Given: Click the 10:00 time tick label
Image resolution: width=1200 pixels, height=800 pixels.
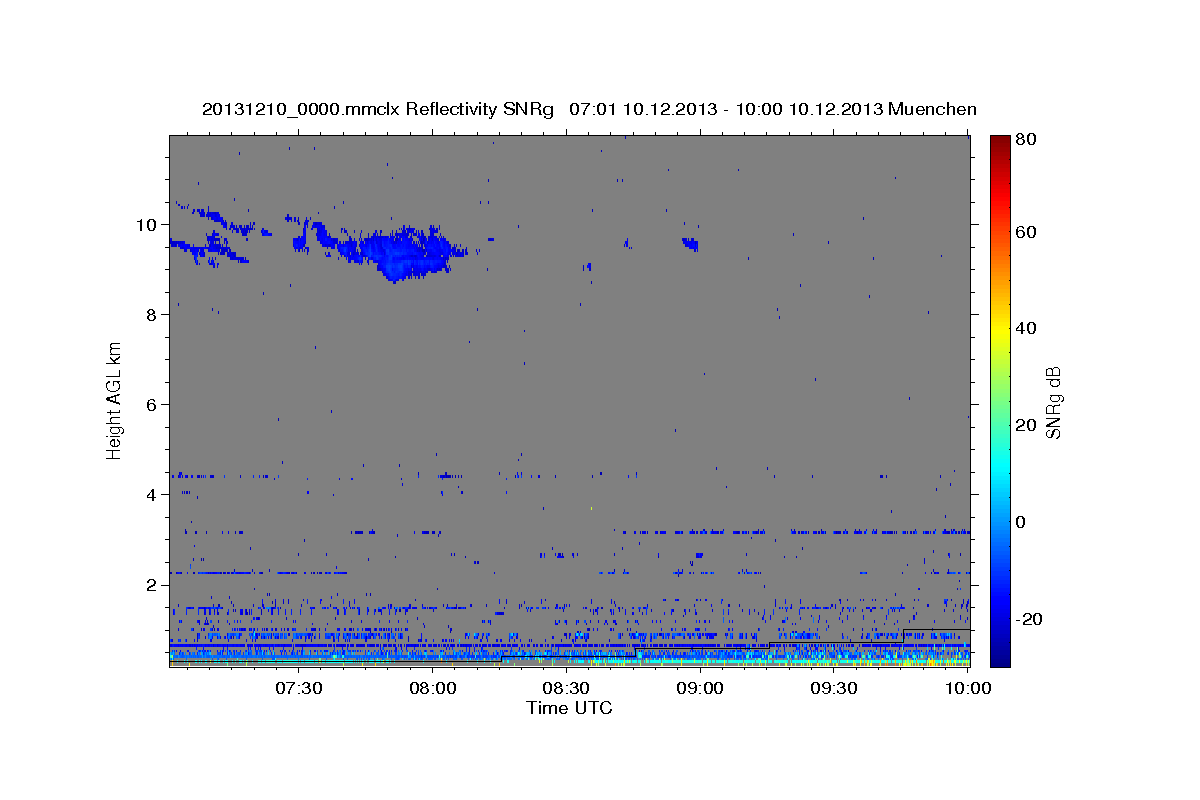Looking at the screenshot, I should [967, 688].
